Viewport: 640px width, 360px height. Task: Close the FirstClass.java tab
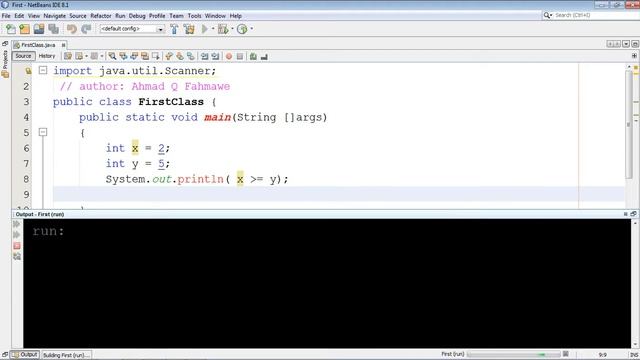coord(63,45)
